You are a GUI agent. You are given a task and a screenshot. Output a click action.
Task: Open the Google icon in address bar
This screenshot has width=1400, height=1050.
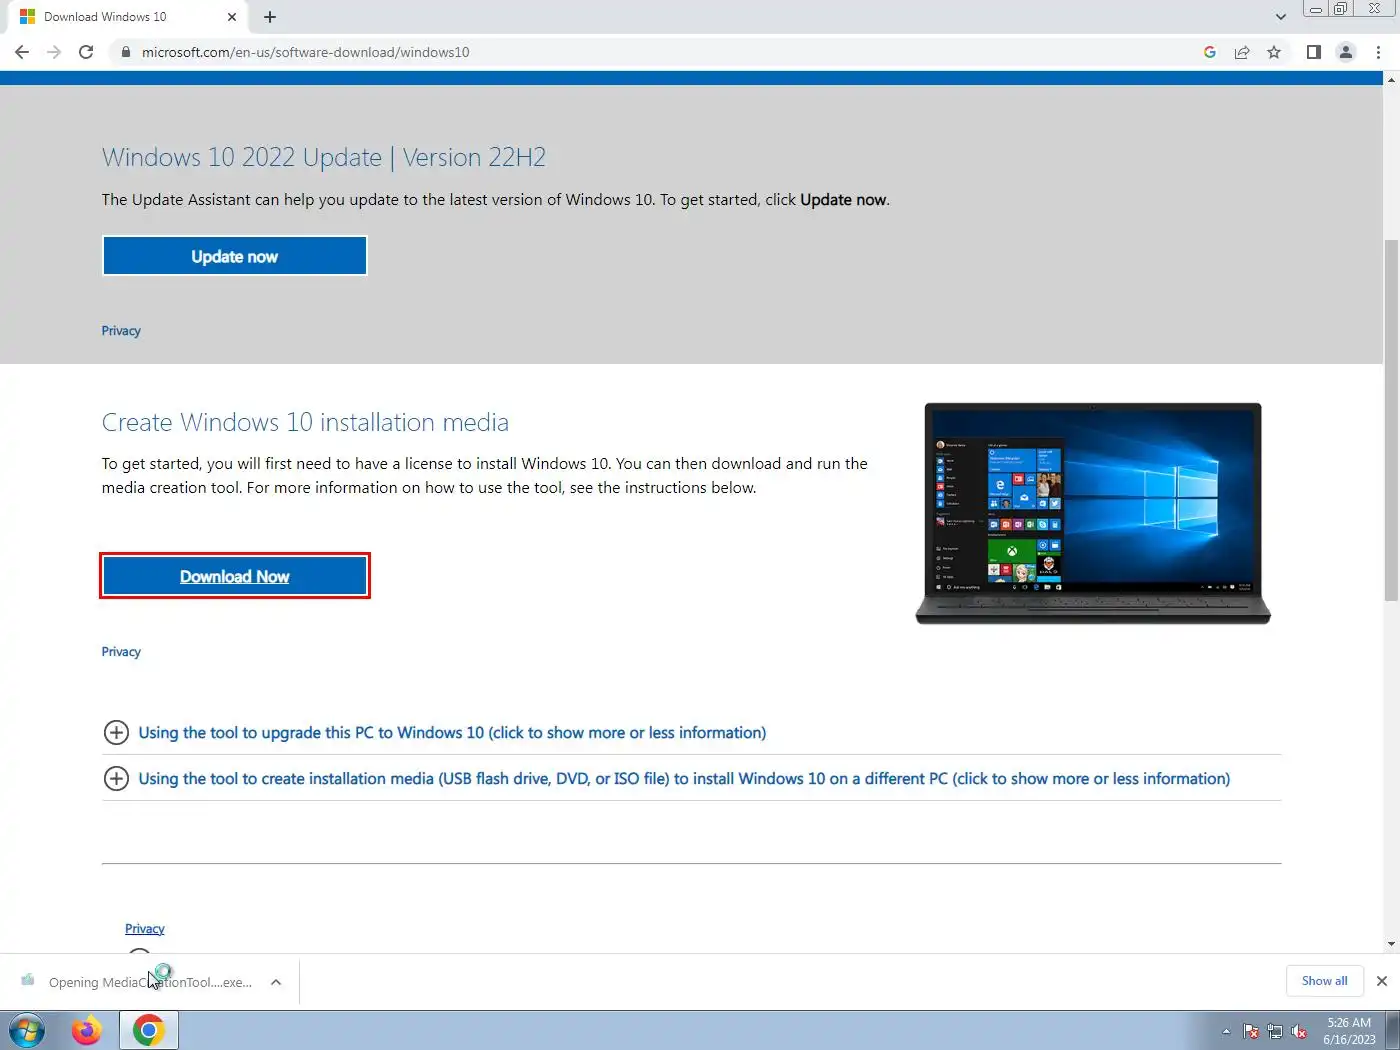1210,52
